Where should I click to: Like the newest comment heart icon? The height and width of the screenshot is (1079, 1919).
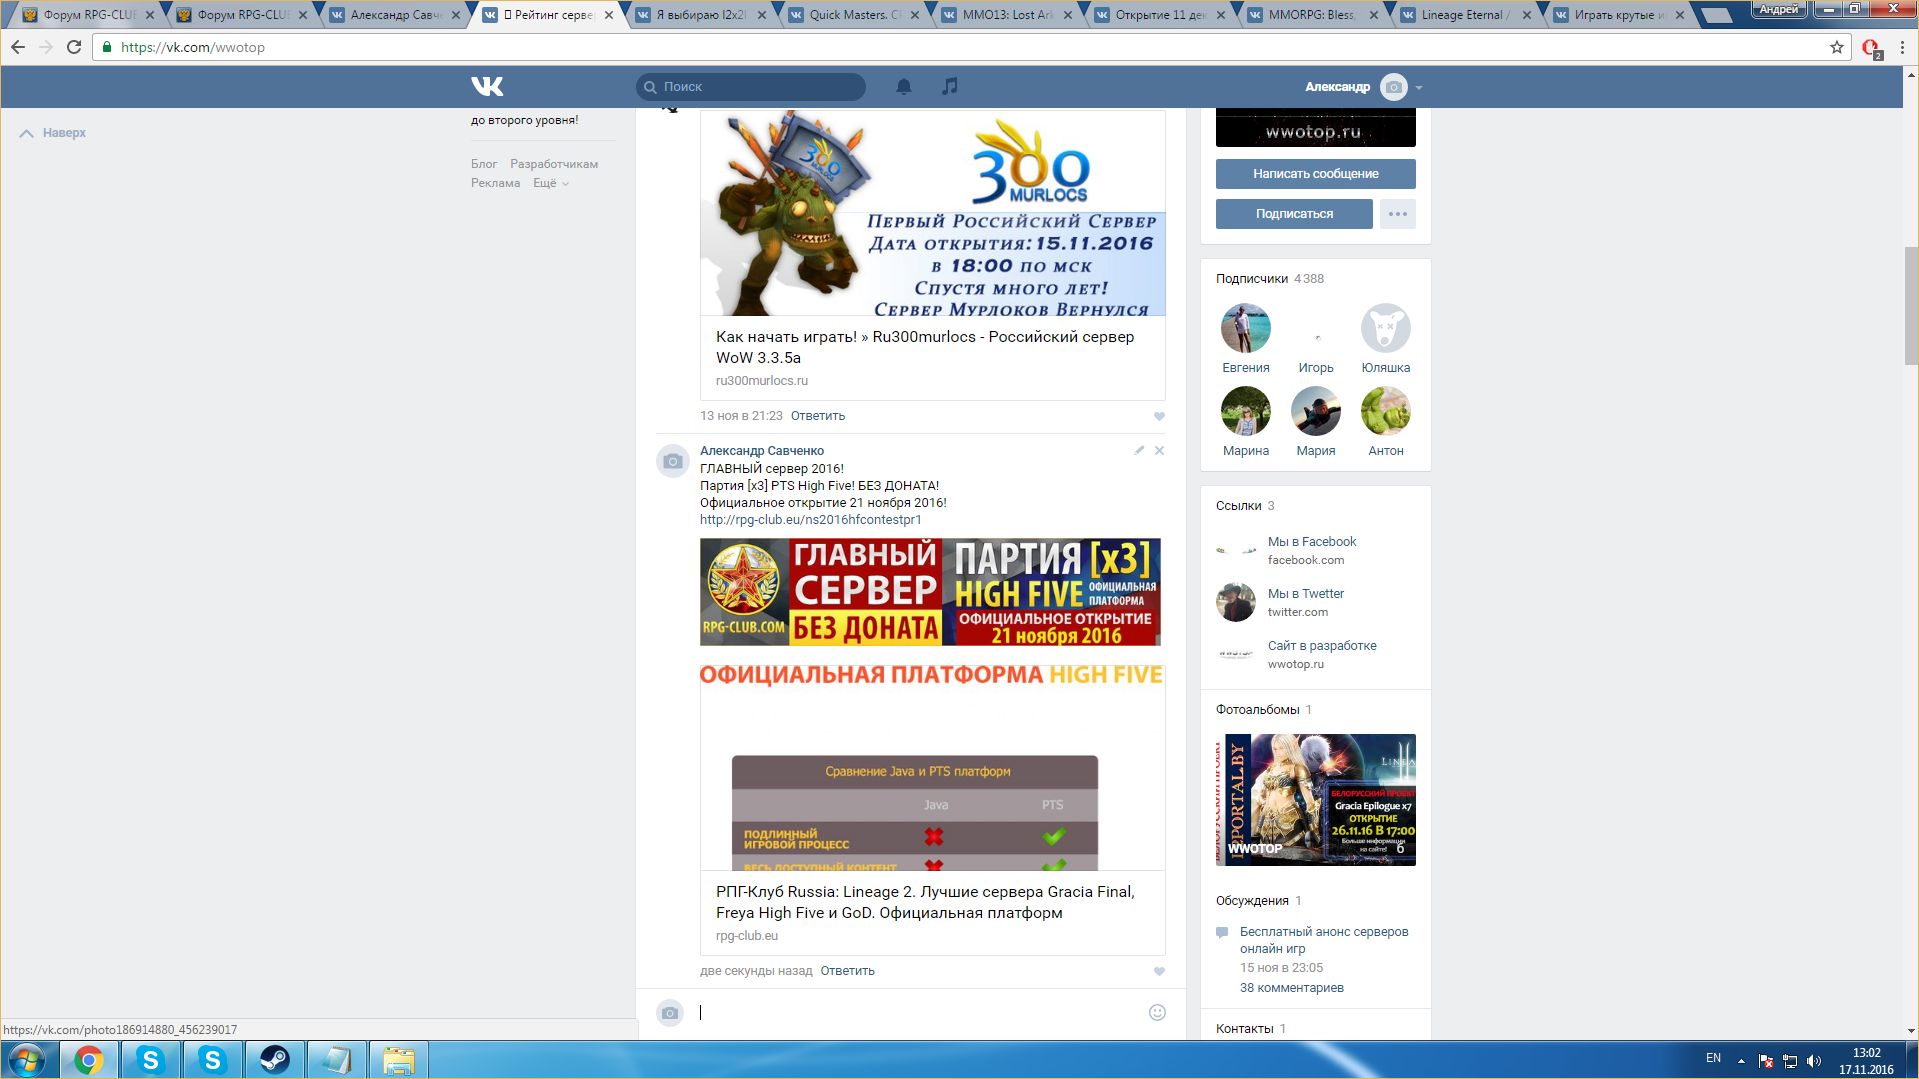pyautogui.click(x=1159, y=971)
